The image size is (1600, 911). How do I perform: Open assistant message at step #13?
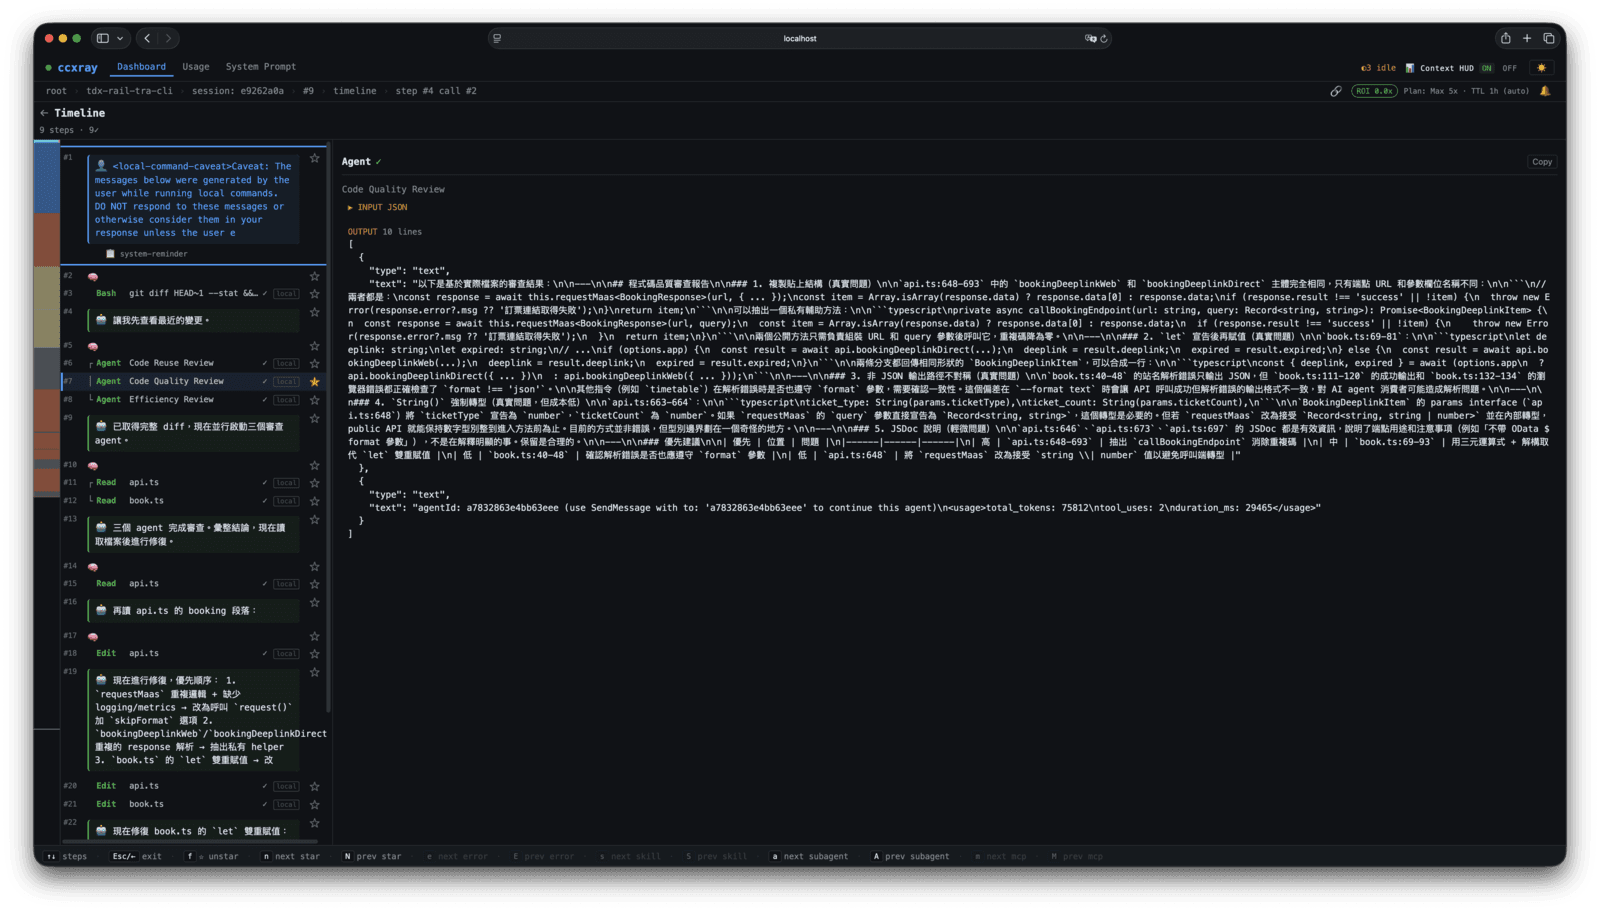pos(193,534)
